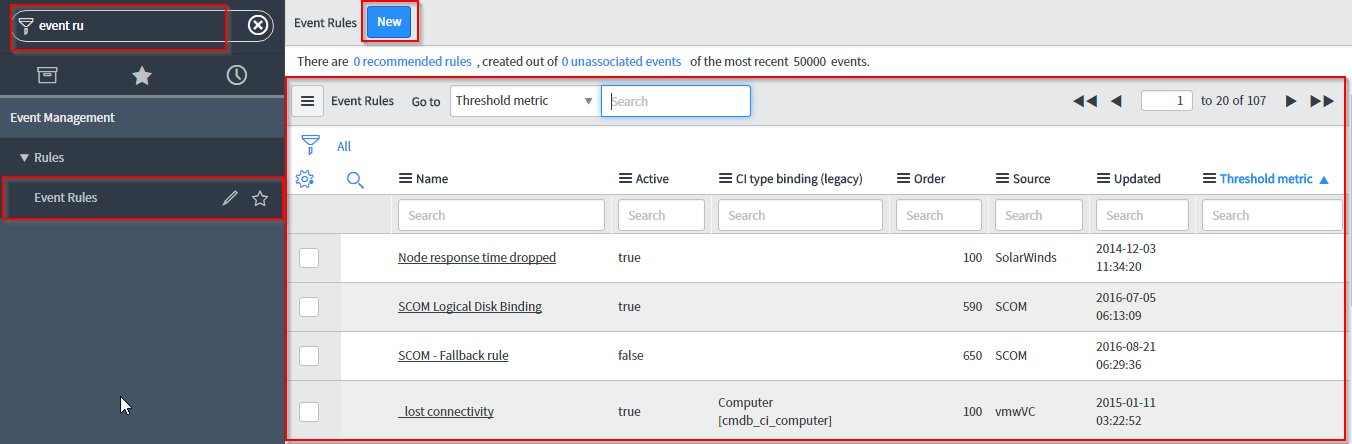Open the history clock tab
Screen dimensions: 1352x444
point(237,75)
